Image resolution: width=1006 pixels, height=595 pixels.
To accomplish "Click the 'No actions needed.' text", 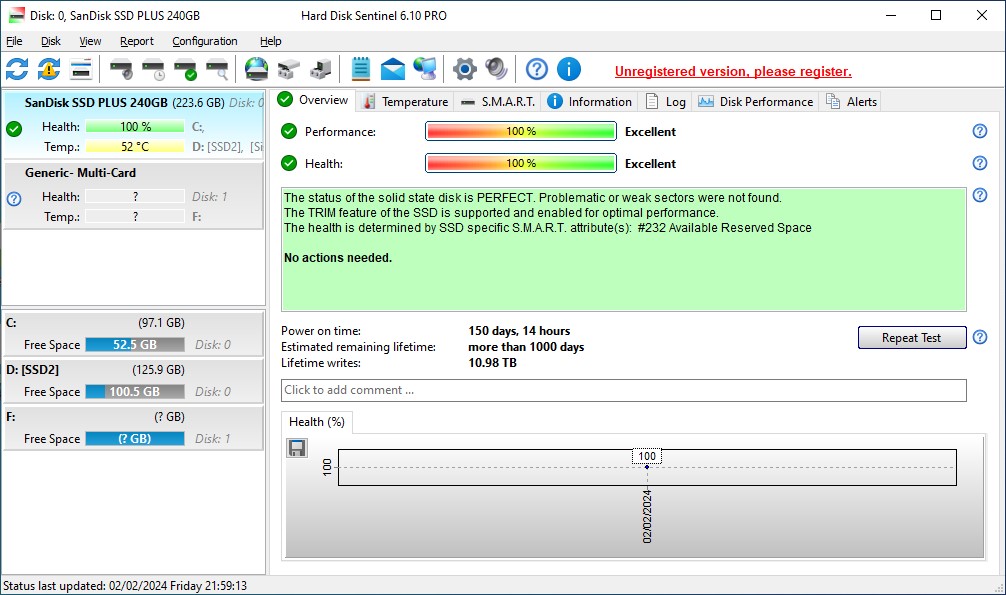I will (x=338, y=257).
